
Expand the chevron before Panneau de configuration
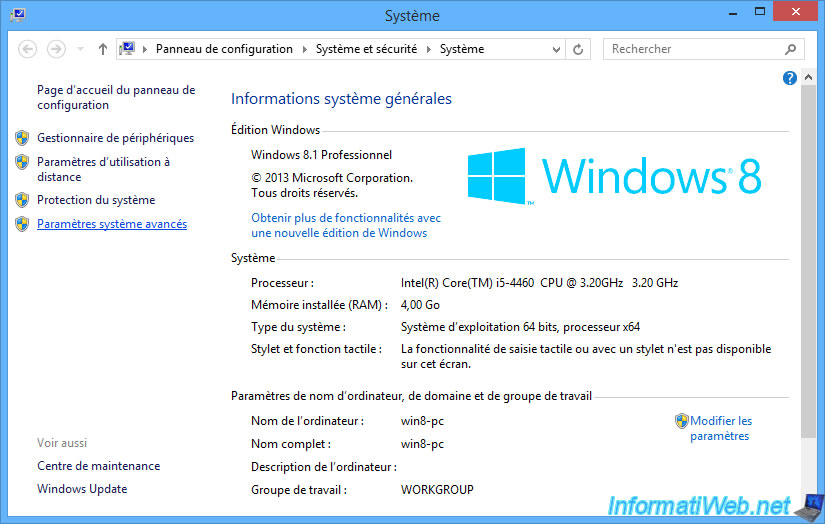click(145, 49)
